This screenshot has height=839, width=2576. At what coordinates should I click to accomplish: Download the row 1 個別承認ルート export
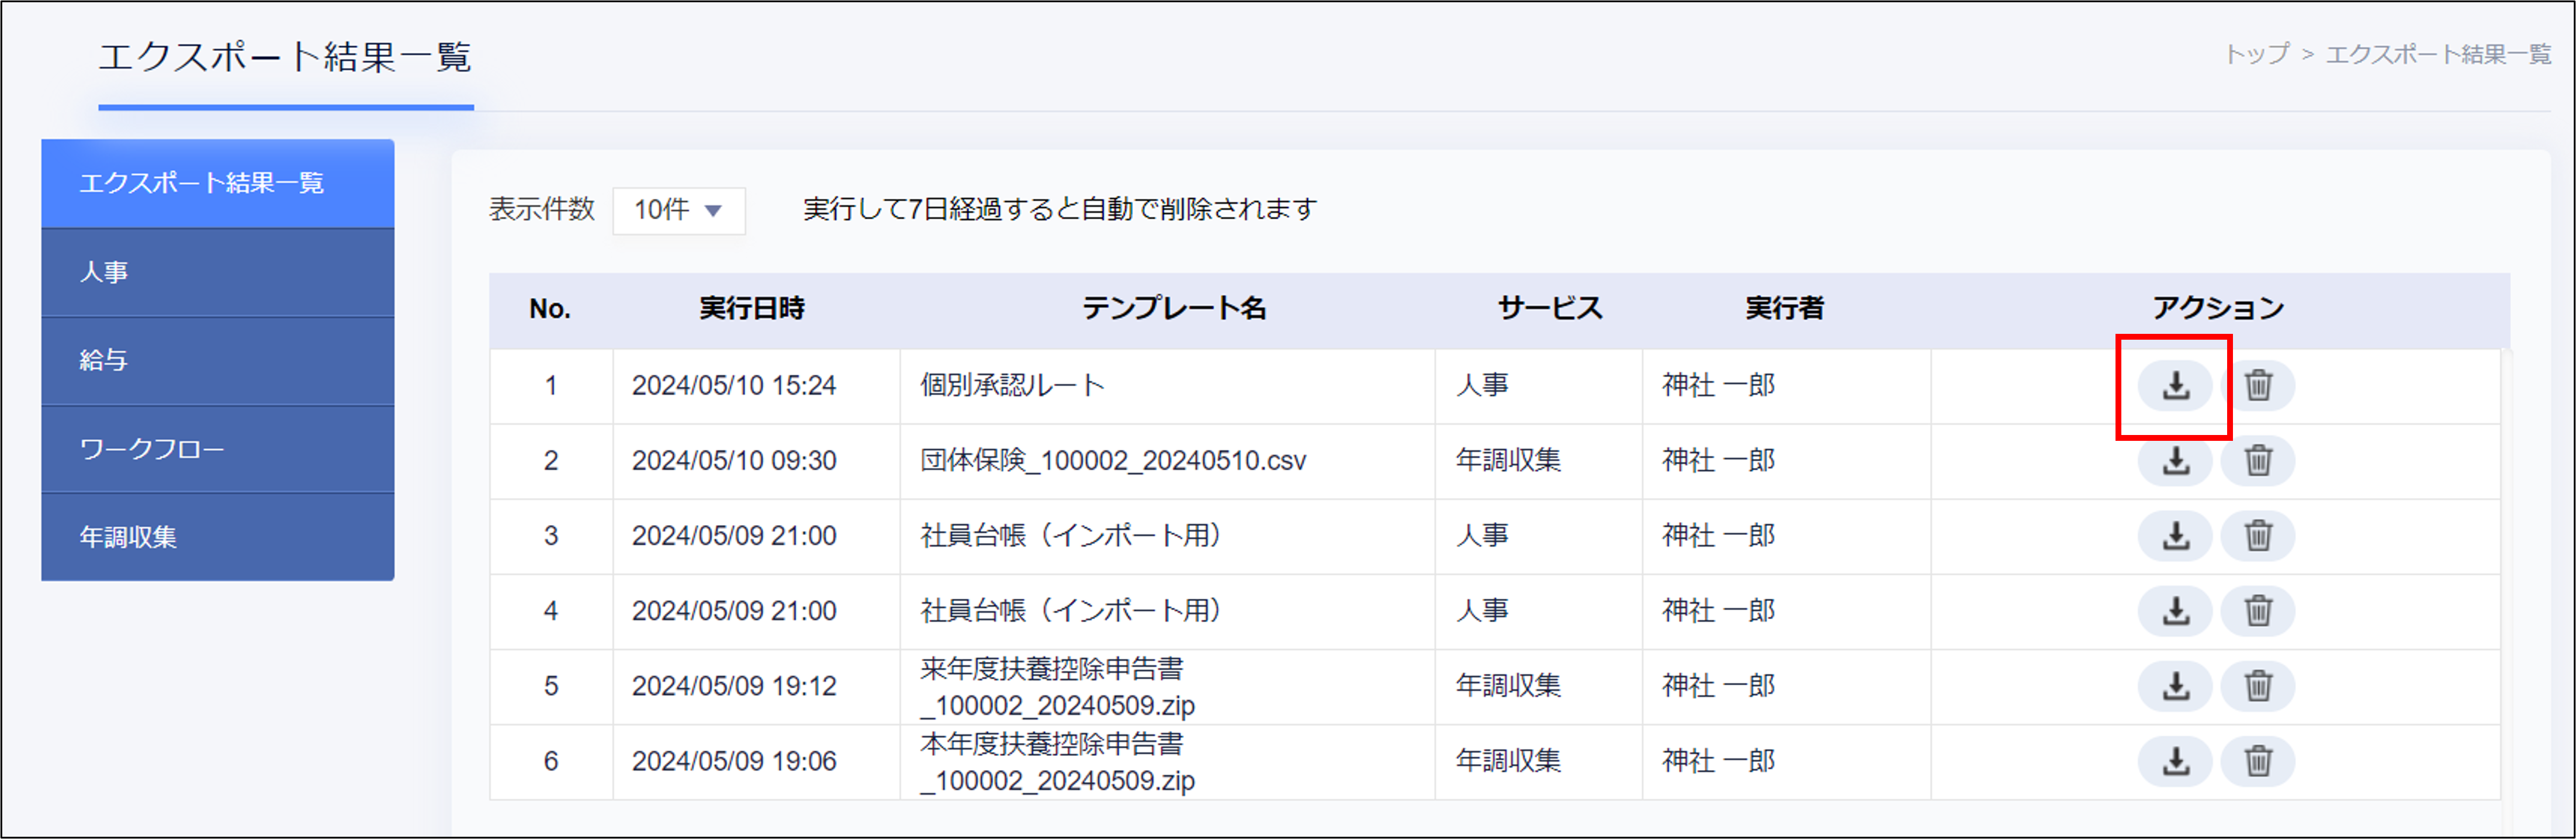pyautogui.click(x=2175, y=385)
